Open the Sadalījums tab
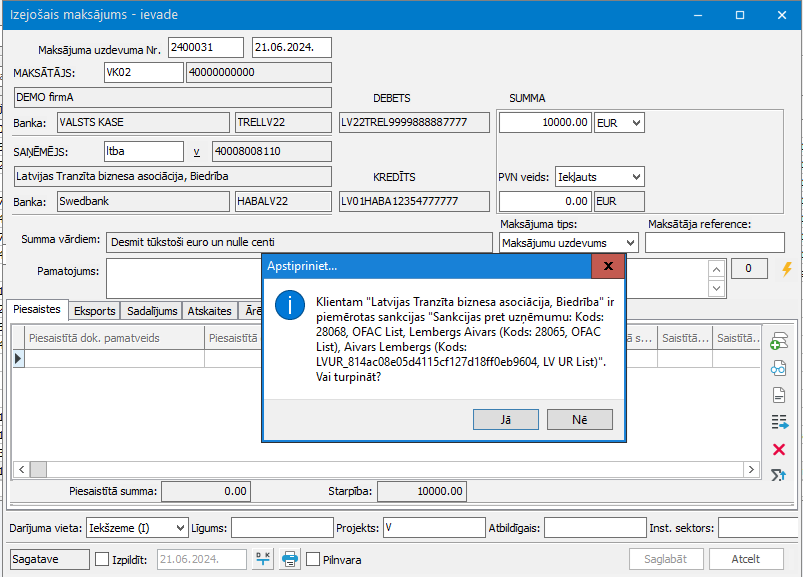Viewport: 803px width, 577px height. pos(151,311)
